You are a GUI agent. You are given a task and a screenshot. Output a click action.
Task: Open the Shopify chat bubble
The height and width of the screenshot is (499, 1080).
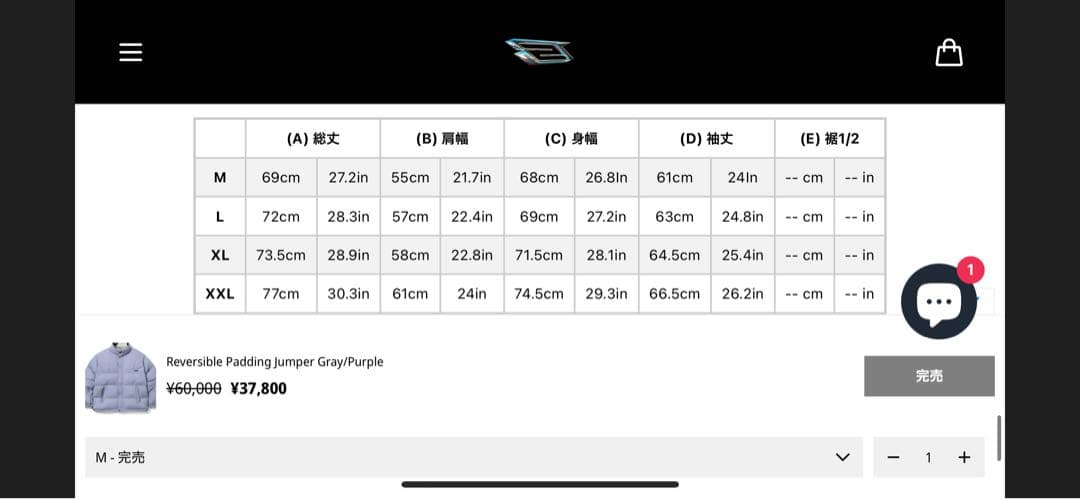pyautogui.click(x=938, y=301)
